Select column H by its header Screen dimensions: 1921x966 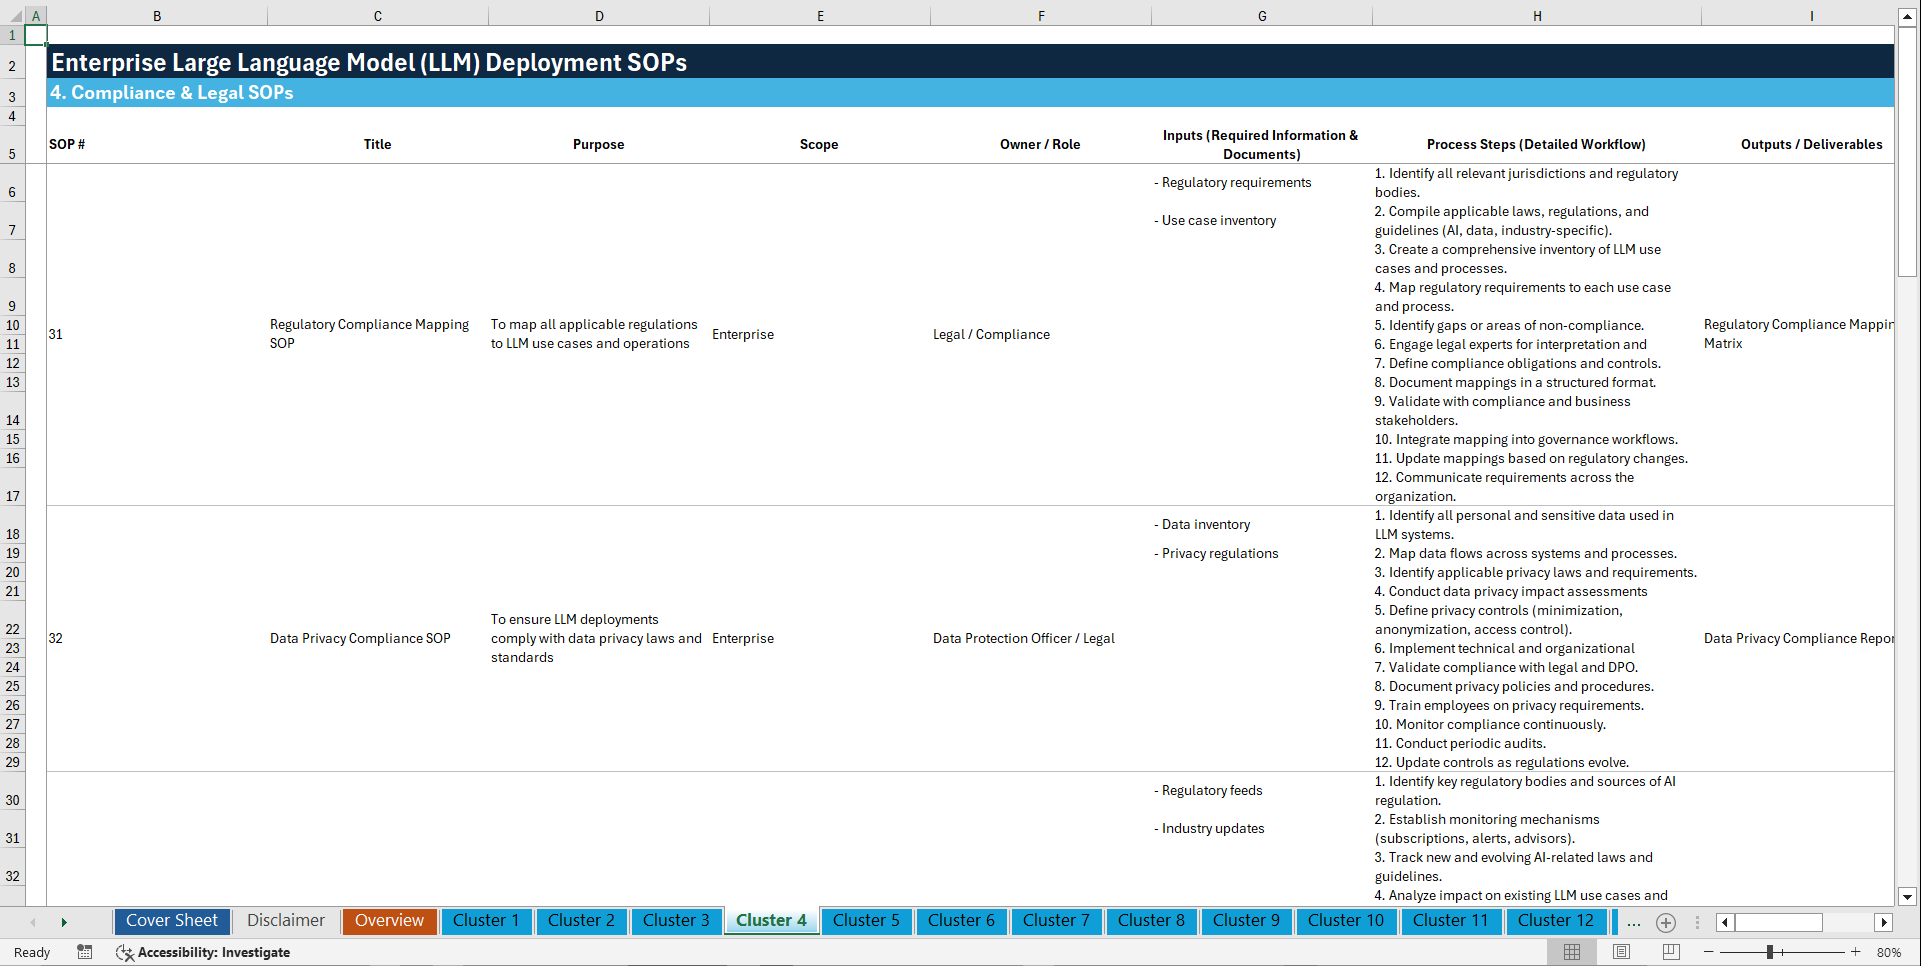coord(1537,15)
